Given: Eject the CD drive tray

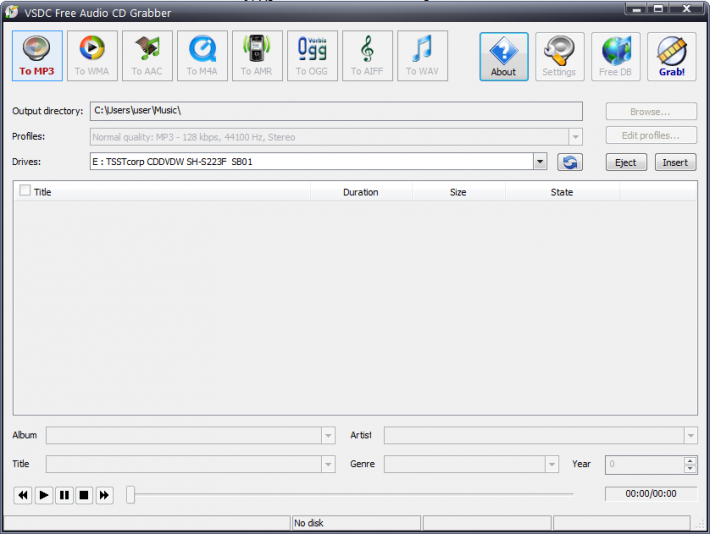Looking at the screenshot, I should pos(626,163).
